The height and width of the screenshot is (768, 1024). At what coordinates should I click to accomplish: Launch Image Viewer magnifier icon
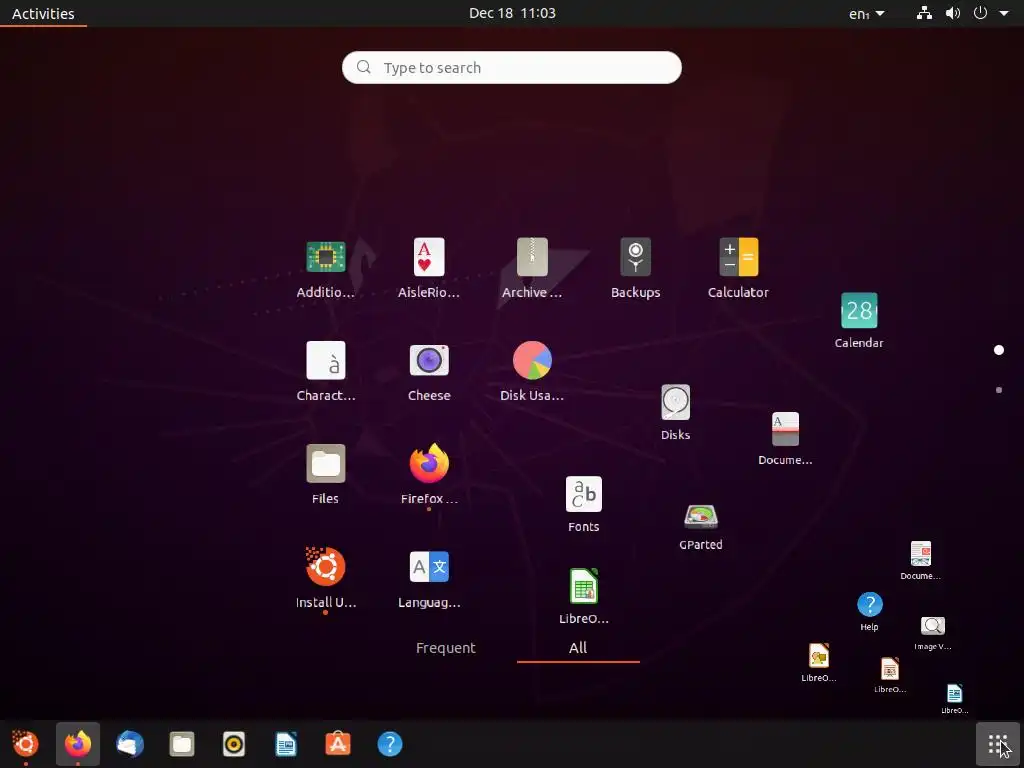pos(933,626)
